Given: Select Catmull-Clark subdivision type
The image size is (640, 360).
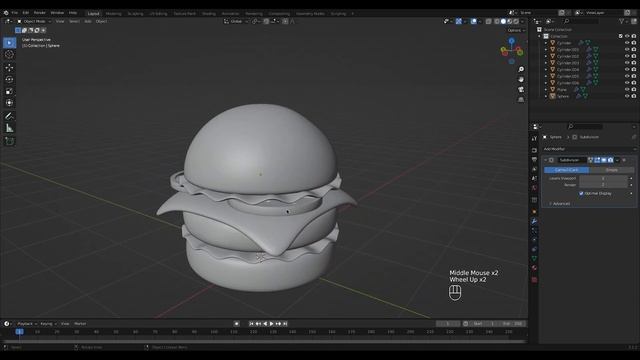Looking at the screenshot, I should pos(567,170).
